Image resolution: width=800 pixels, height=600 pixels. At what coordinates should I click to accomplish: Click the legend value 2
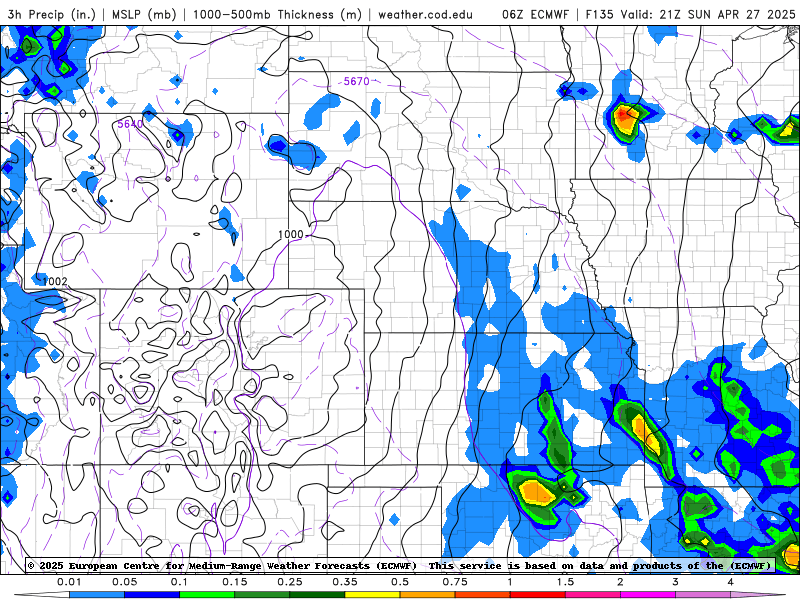[620, 582]
